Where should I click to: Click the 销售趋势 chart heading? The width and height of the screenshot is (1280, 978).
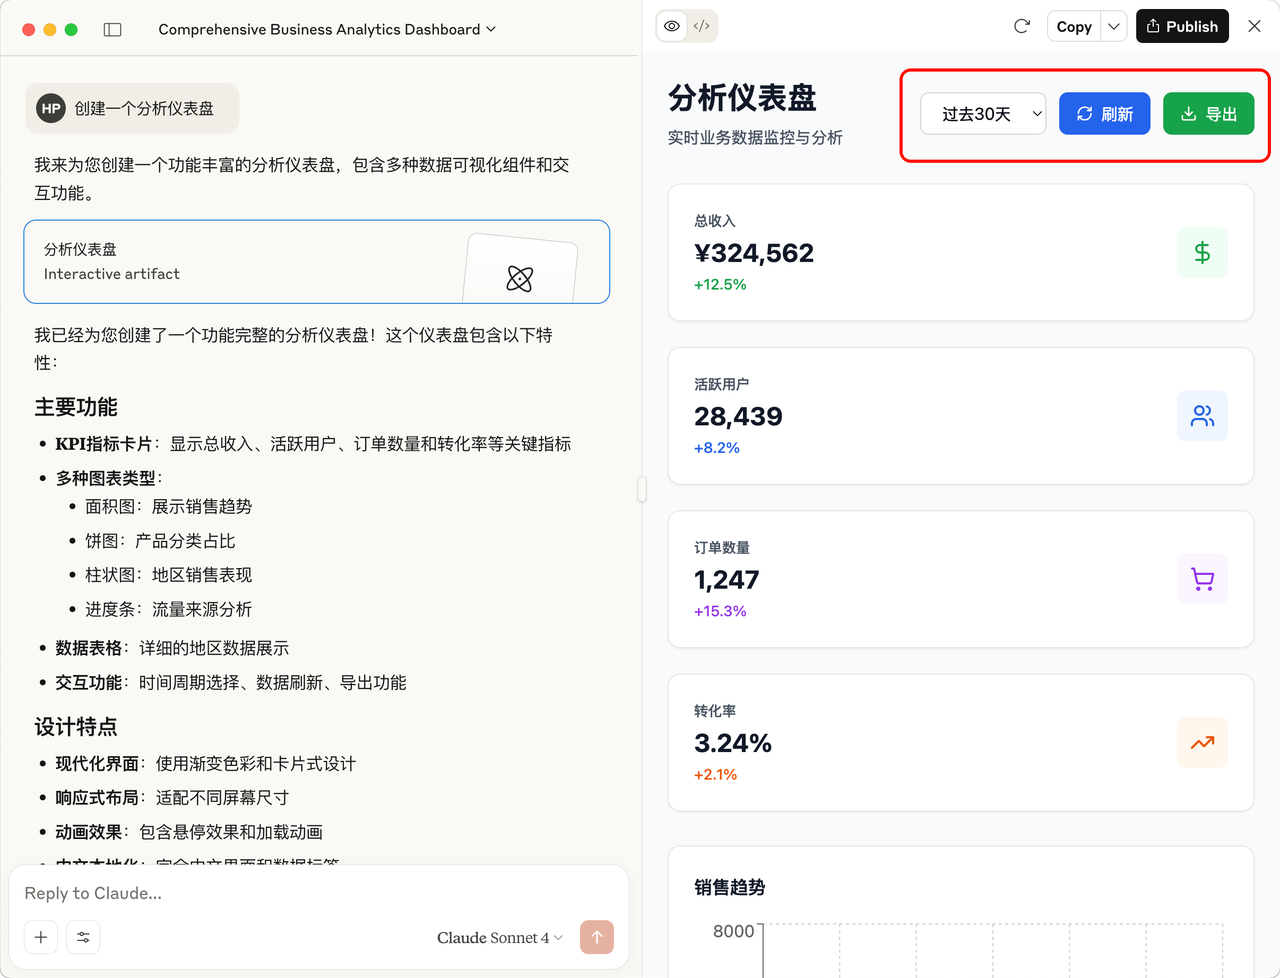point(730,887)
